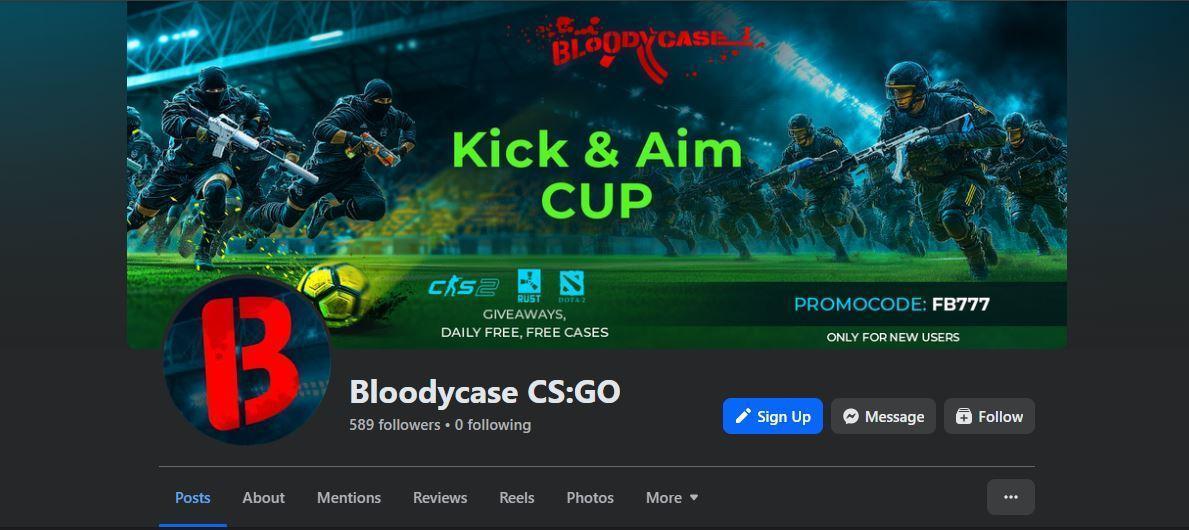
Task: Click the CS2 logo in cover banner
Action: pos(463,287)
